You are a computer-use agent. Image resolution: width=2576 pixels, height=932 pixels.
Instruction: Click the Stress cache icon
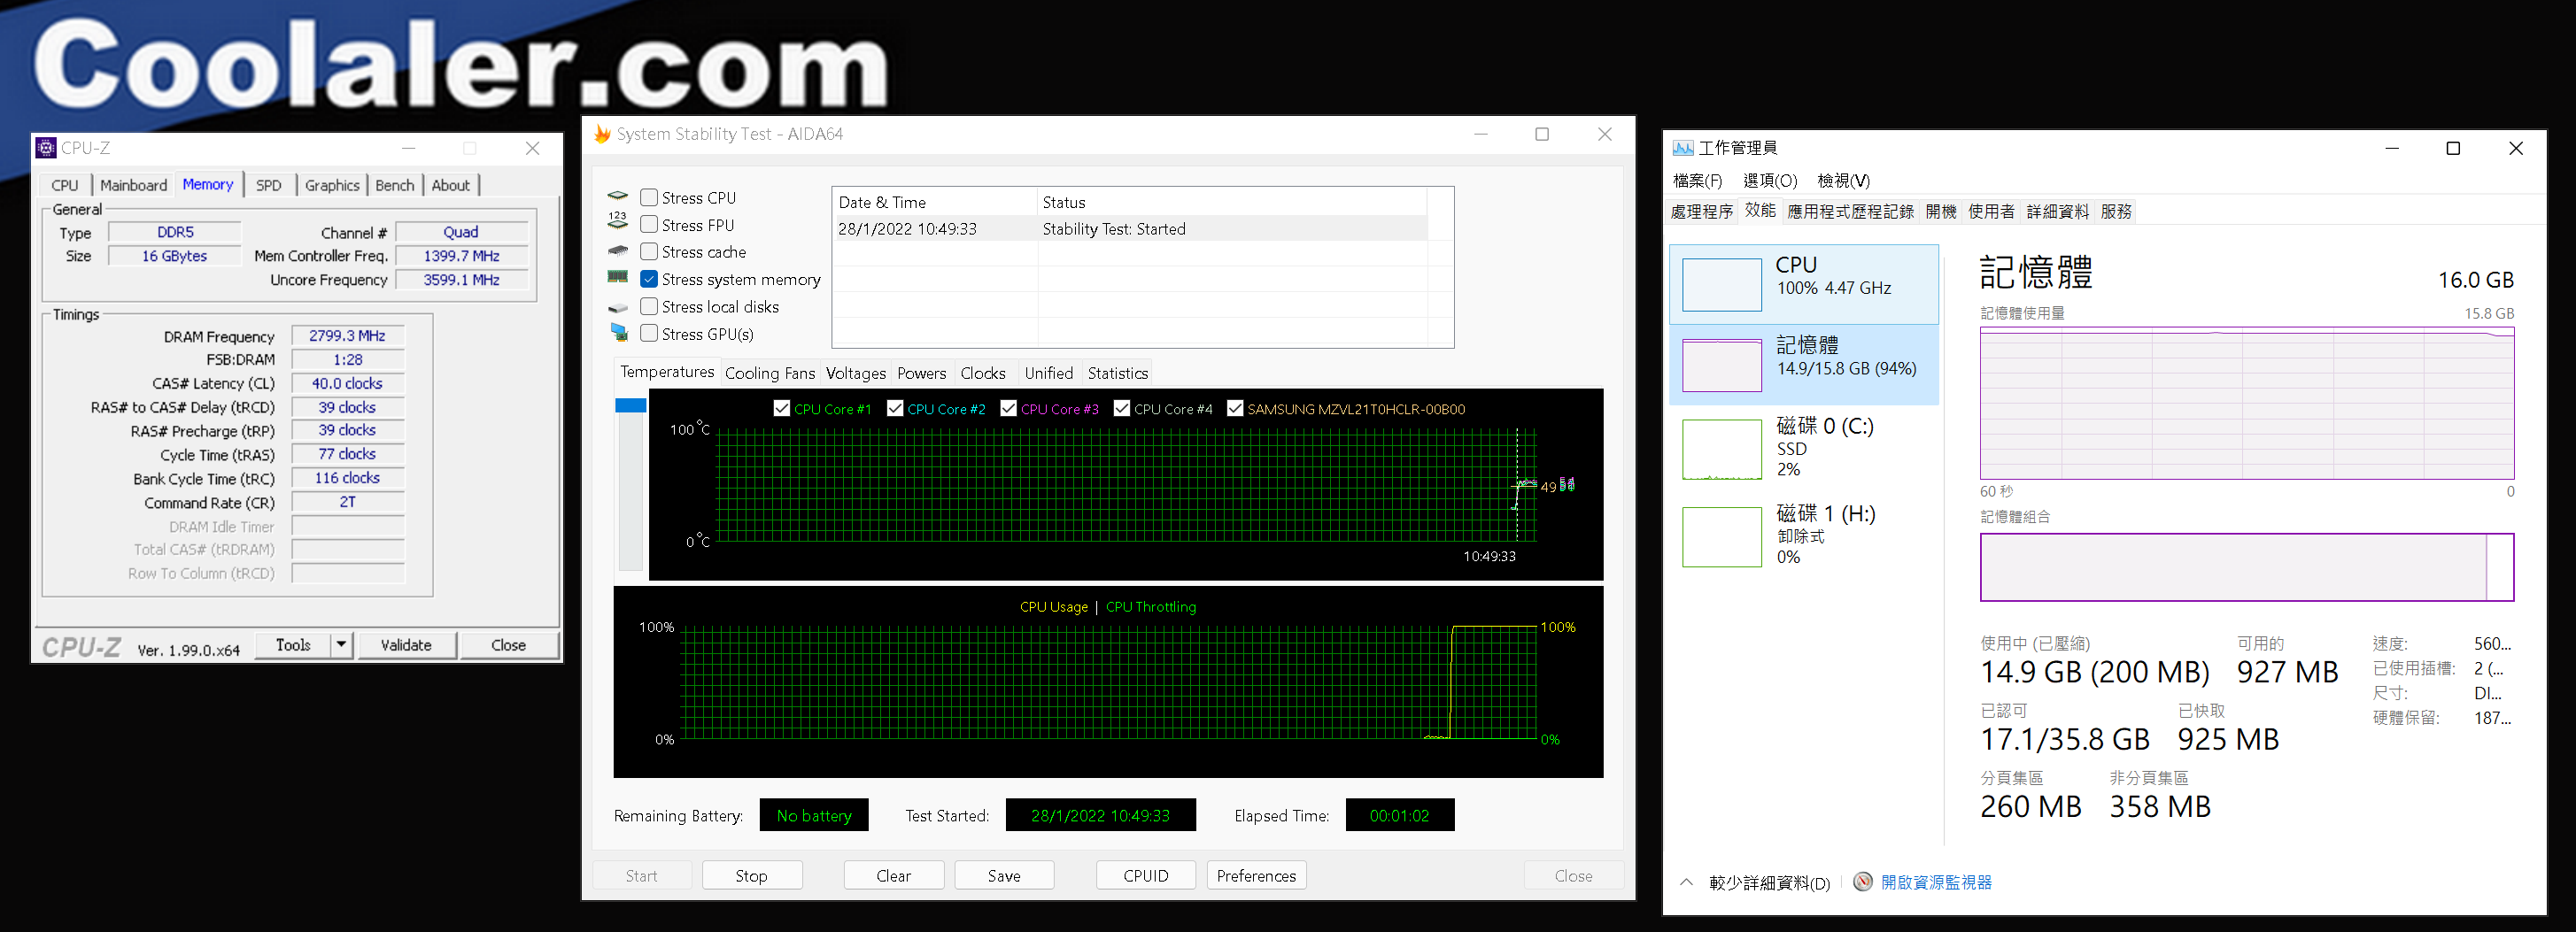point(618,251)
